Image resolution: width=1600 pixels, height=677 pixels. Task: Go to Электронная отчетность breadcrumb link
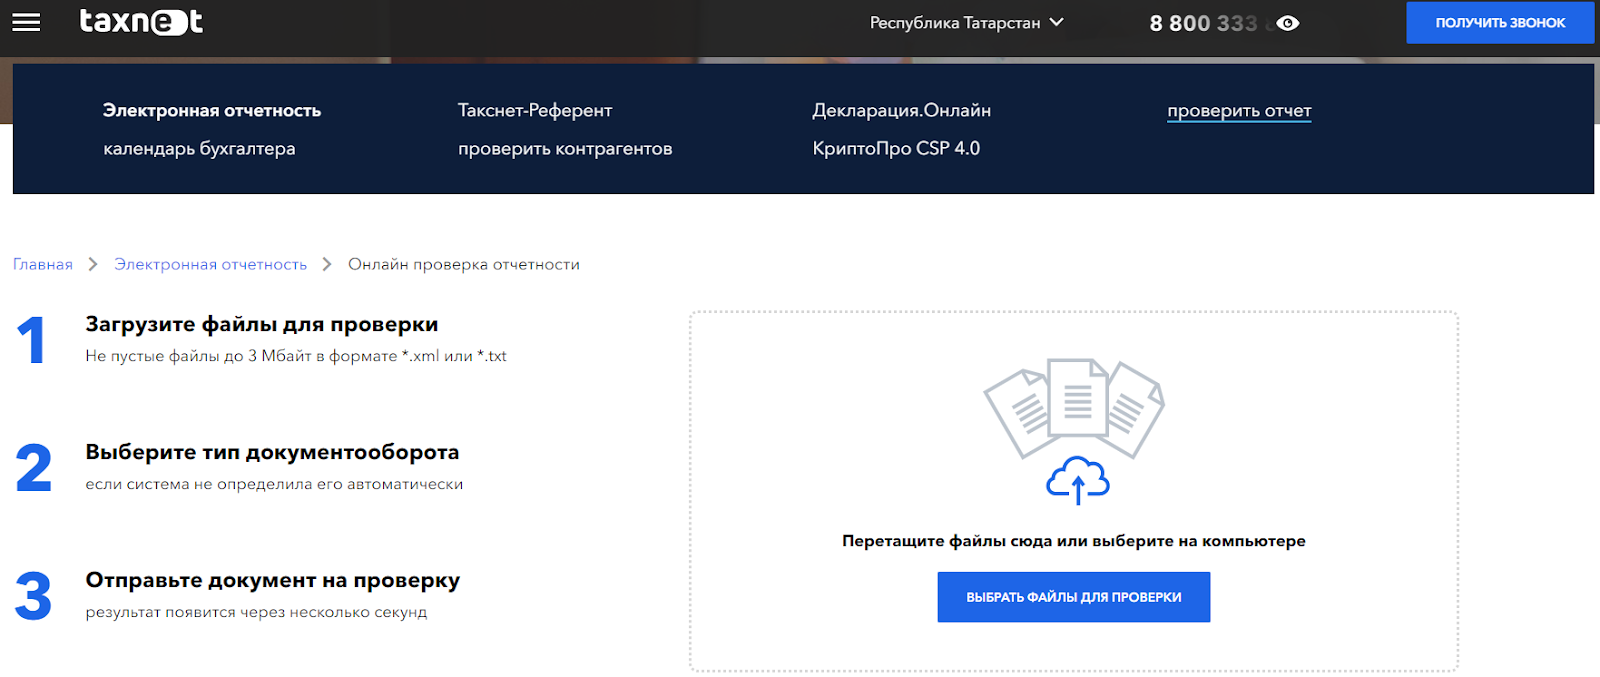click(211, 265)
